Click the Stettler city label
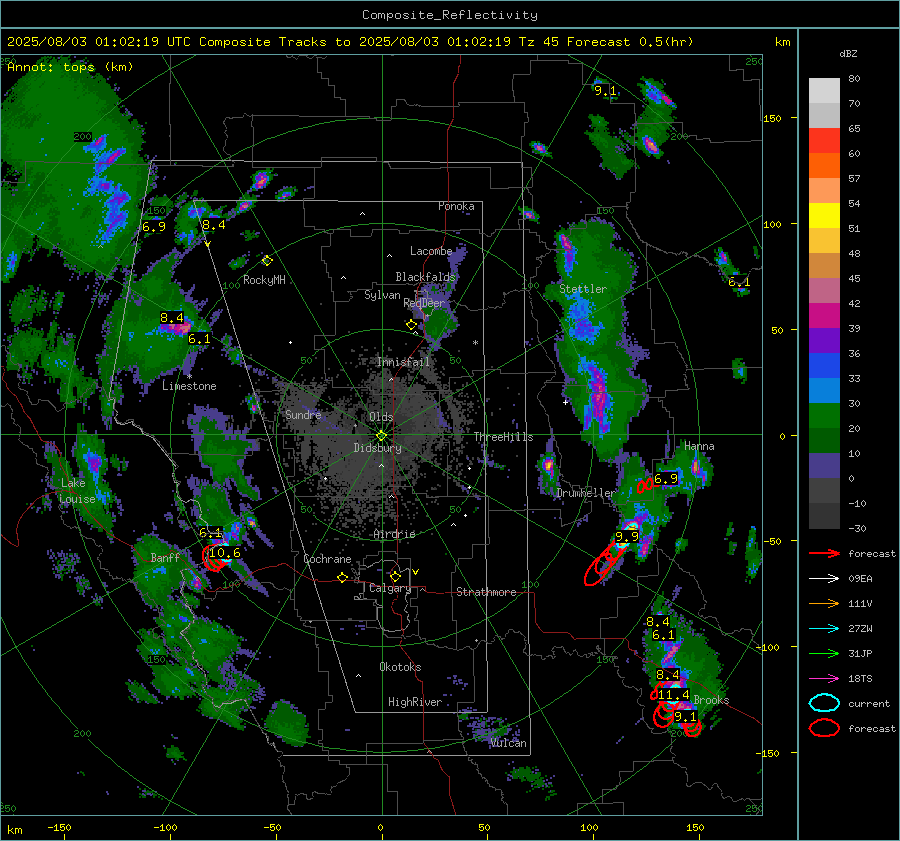 click(x=583, y=289)
